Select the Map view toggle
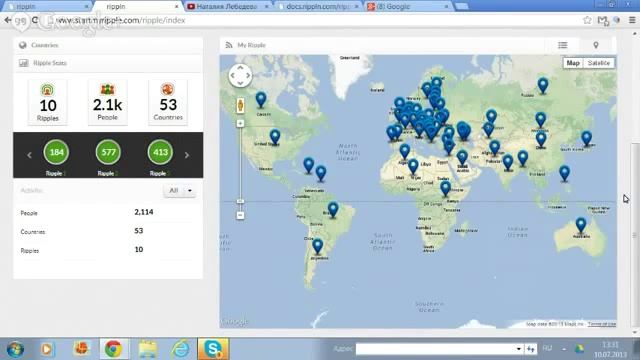The height and width of the screenshot is (360, 640). point(573,63)
